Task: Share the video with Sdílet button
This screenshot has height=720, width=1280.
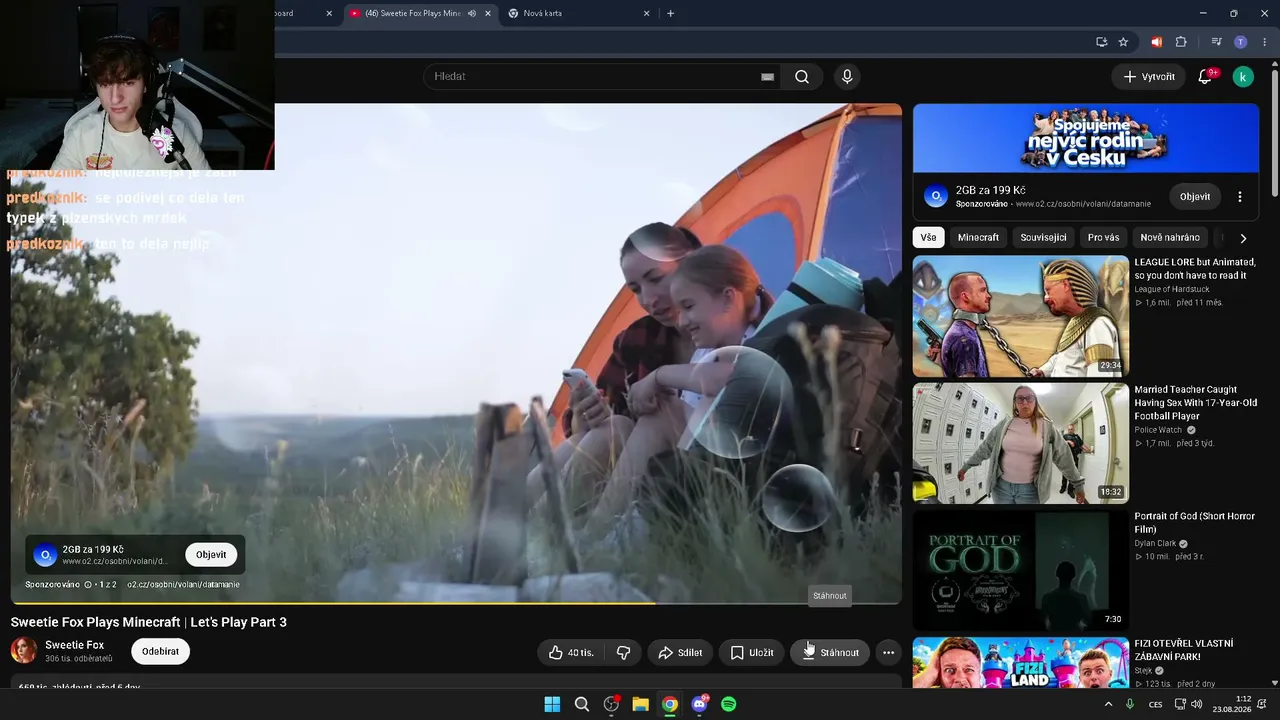Action: coord(680,653)
